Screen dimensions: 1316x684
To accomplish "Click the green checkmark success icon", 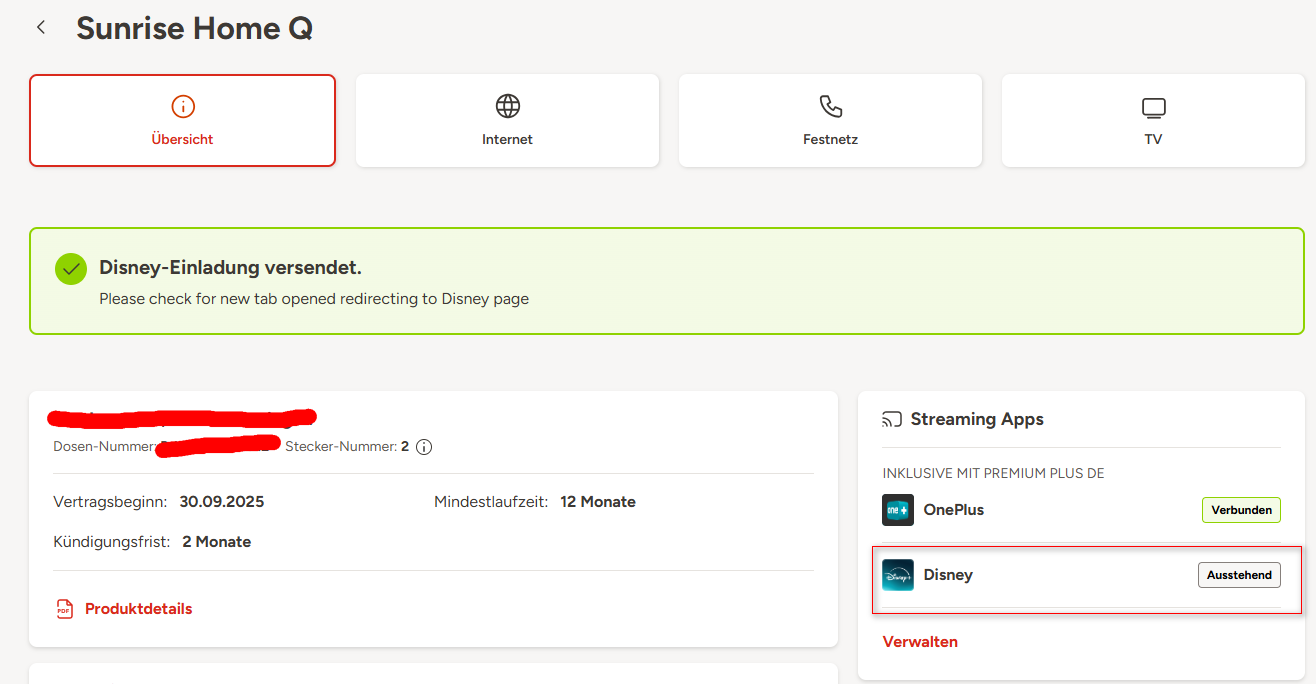I will click(x=71, y=269).
